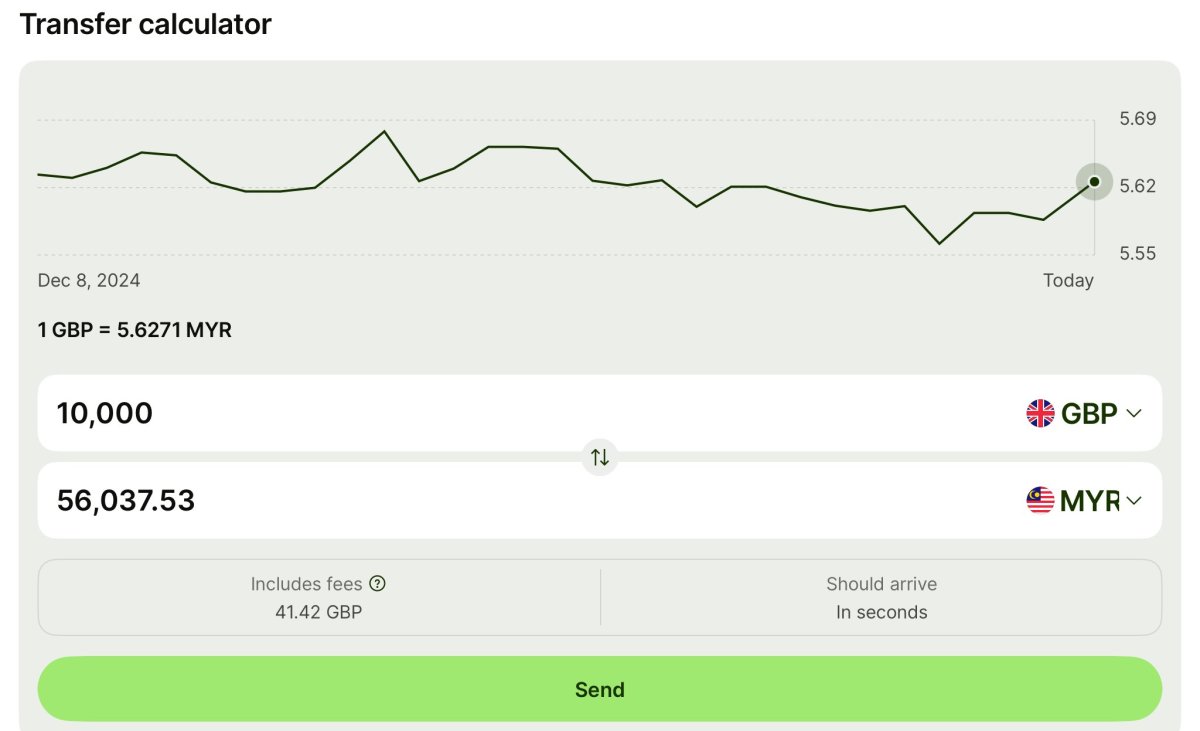Click the 10,000 send amount field
This screenshot has height=731, width=1200.
coord(520,413)
